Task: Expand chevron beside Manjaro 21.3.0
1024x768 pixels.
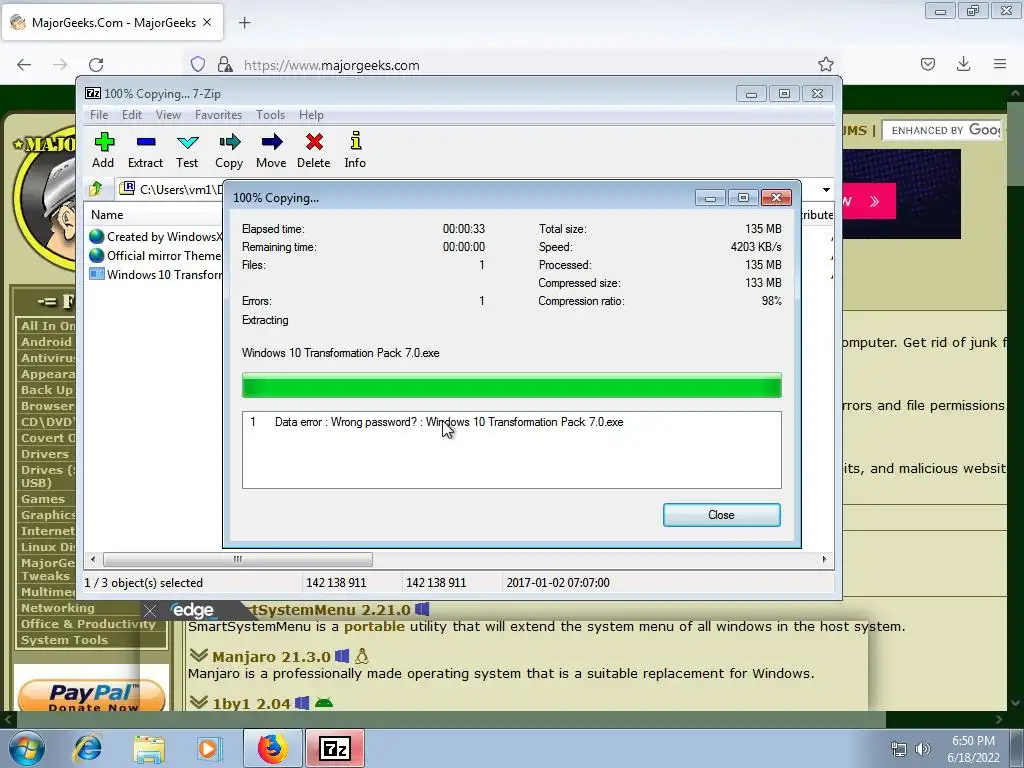Action: (x=199, y=655)
